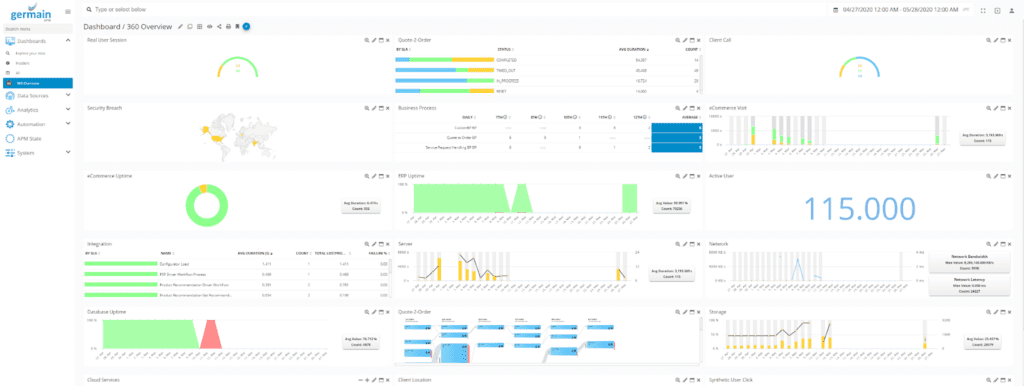This screenshot has height=386, width=1024.
Task: Open the APM State menu item
Action: (38, 138)
